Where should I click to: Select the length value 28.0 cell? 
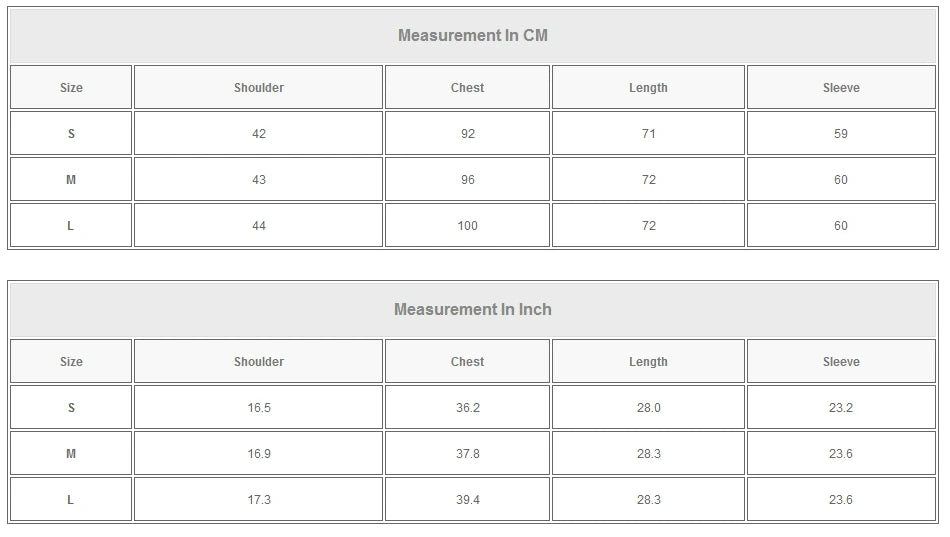pyautogui.click(x=648, y=408)
